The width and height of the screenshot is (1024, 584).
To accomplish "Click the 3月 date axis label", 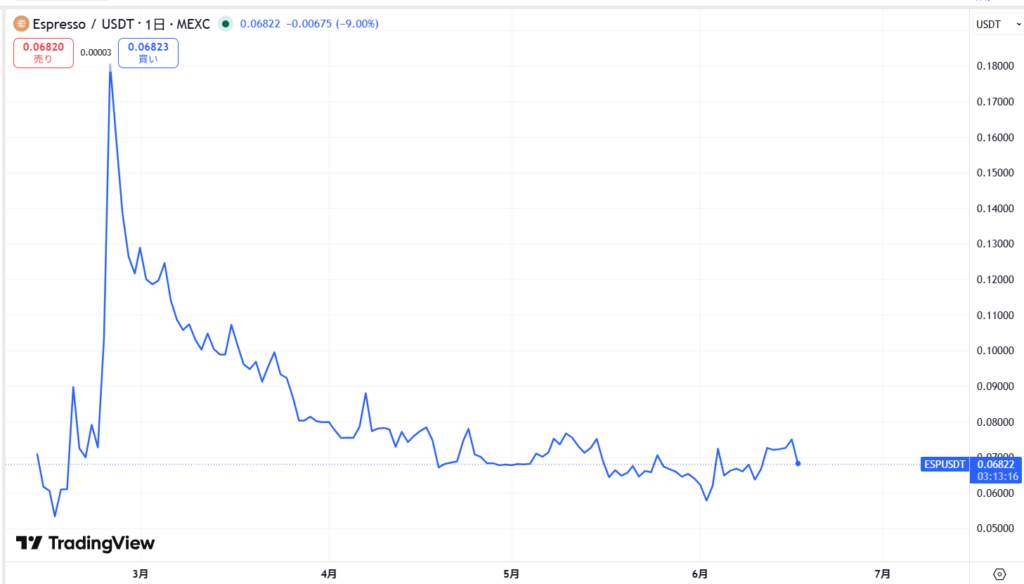I will tap(140, 574).
